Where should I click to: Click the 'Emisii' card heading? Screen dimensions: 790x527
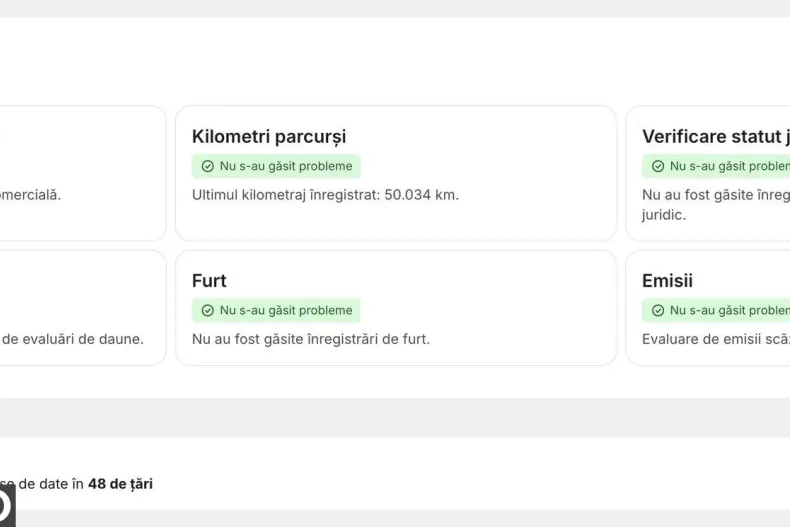667,281
